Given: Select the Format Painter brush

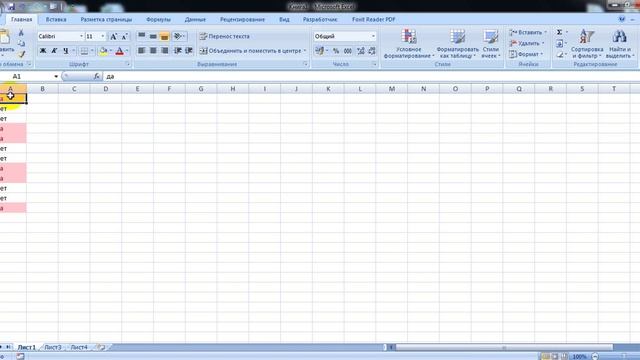Looking at the screenshot, I should coord(21,53).
